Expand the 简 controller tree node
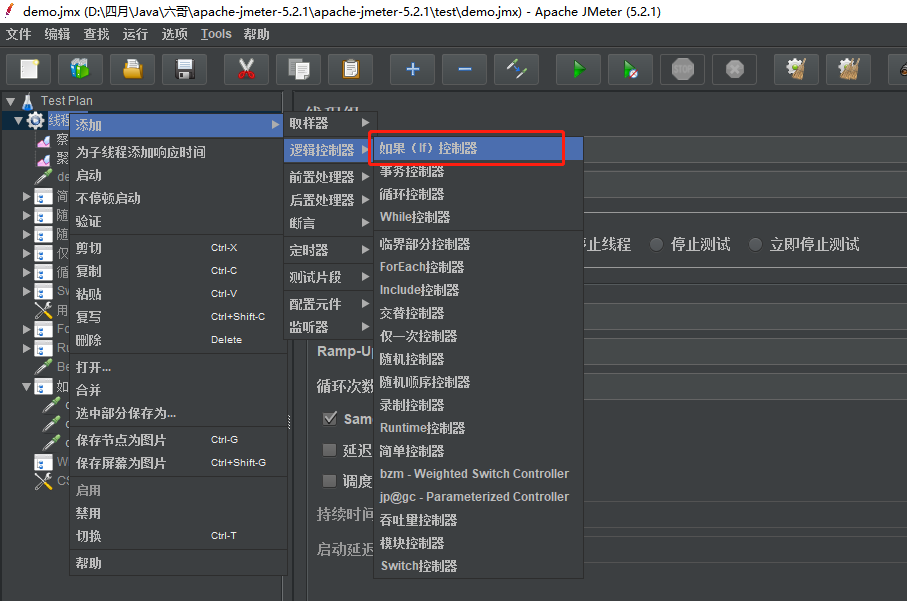Viewport: 907px width, 601px height. (26, 197)
